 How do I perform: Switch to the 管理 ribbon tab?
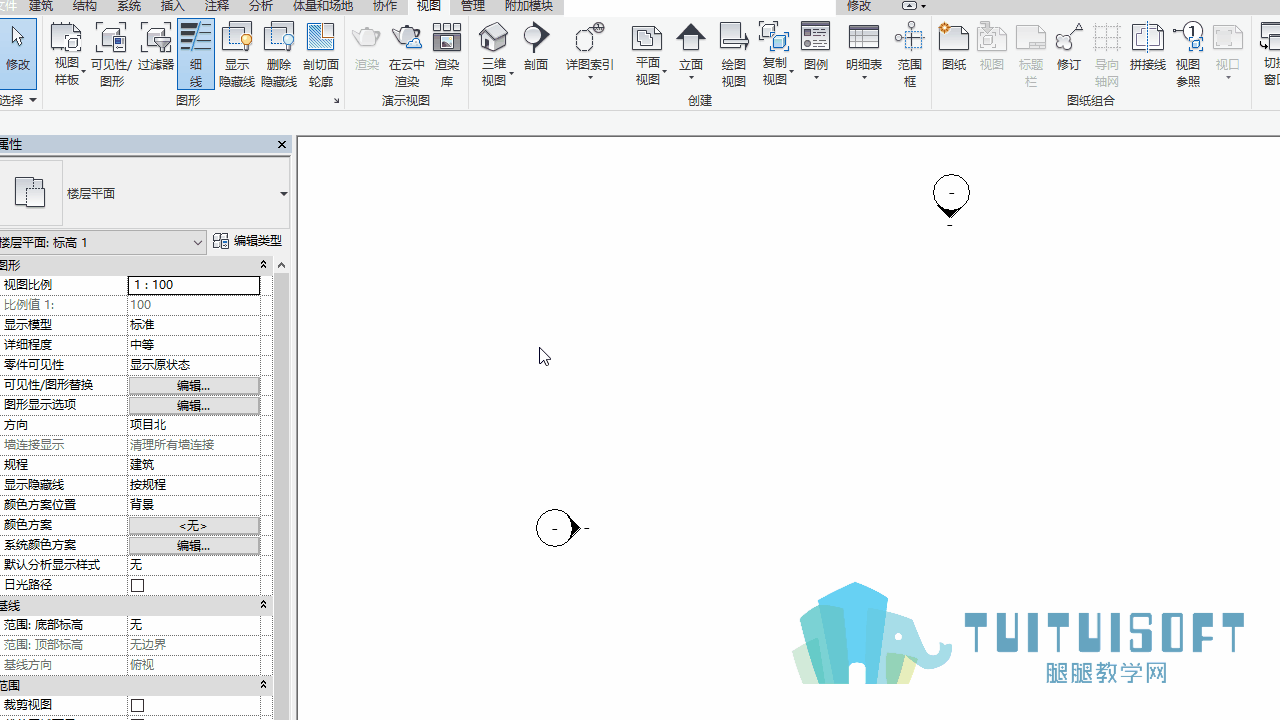[472, 6]
